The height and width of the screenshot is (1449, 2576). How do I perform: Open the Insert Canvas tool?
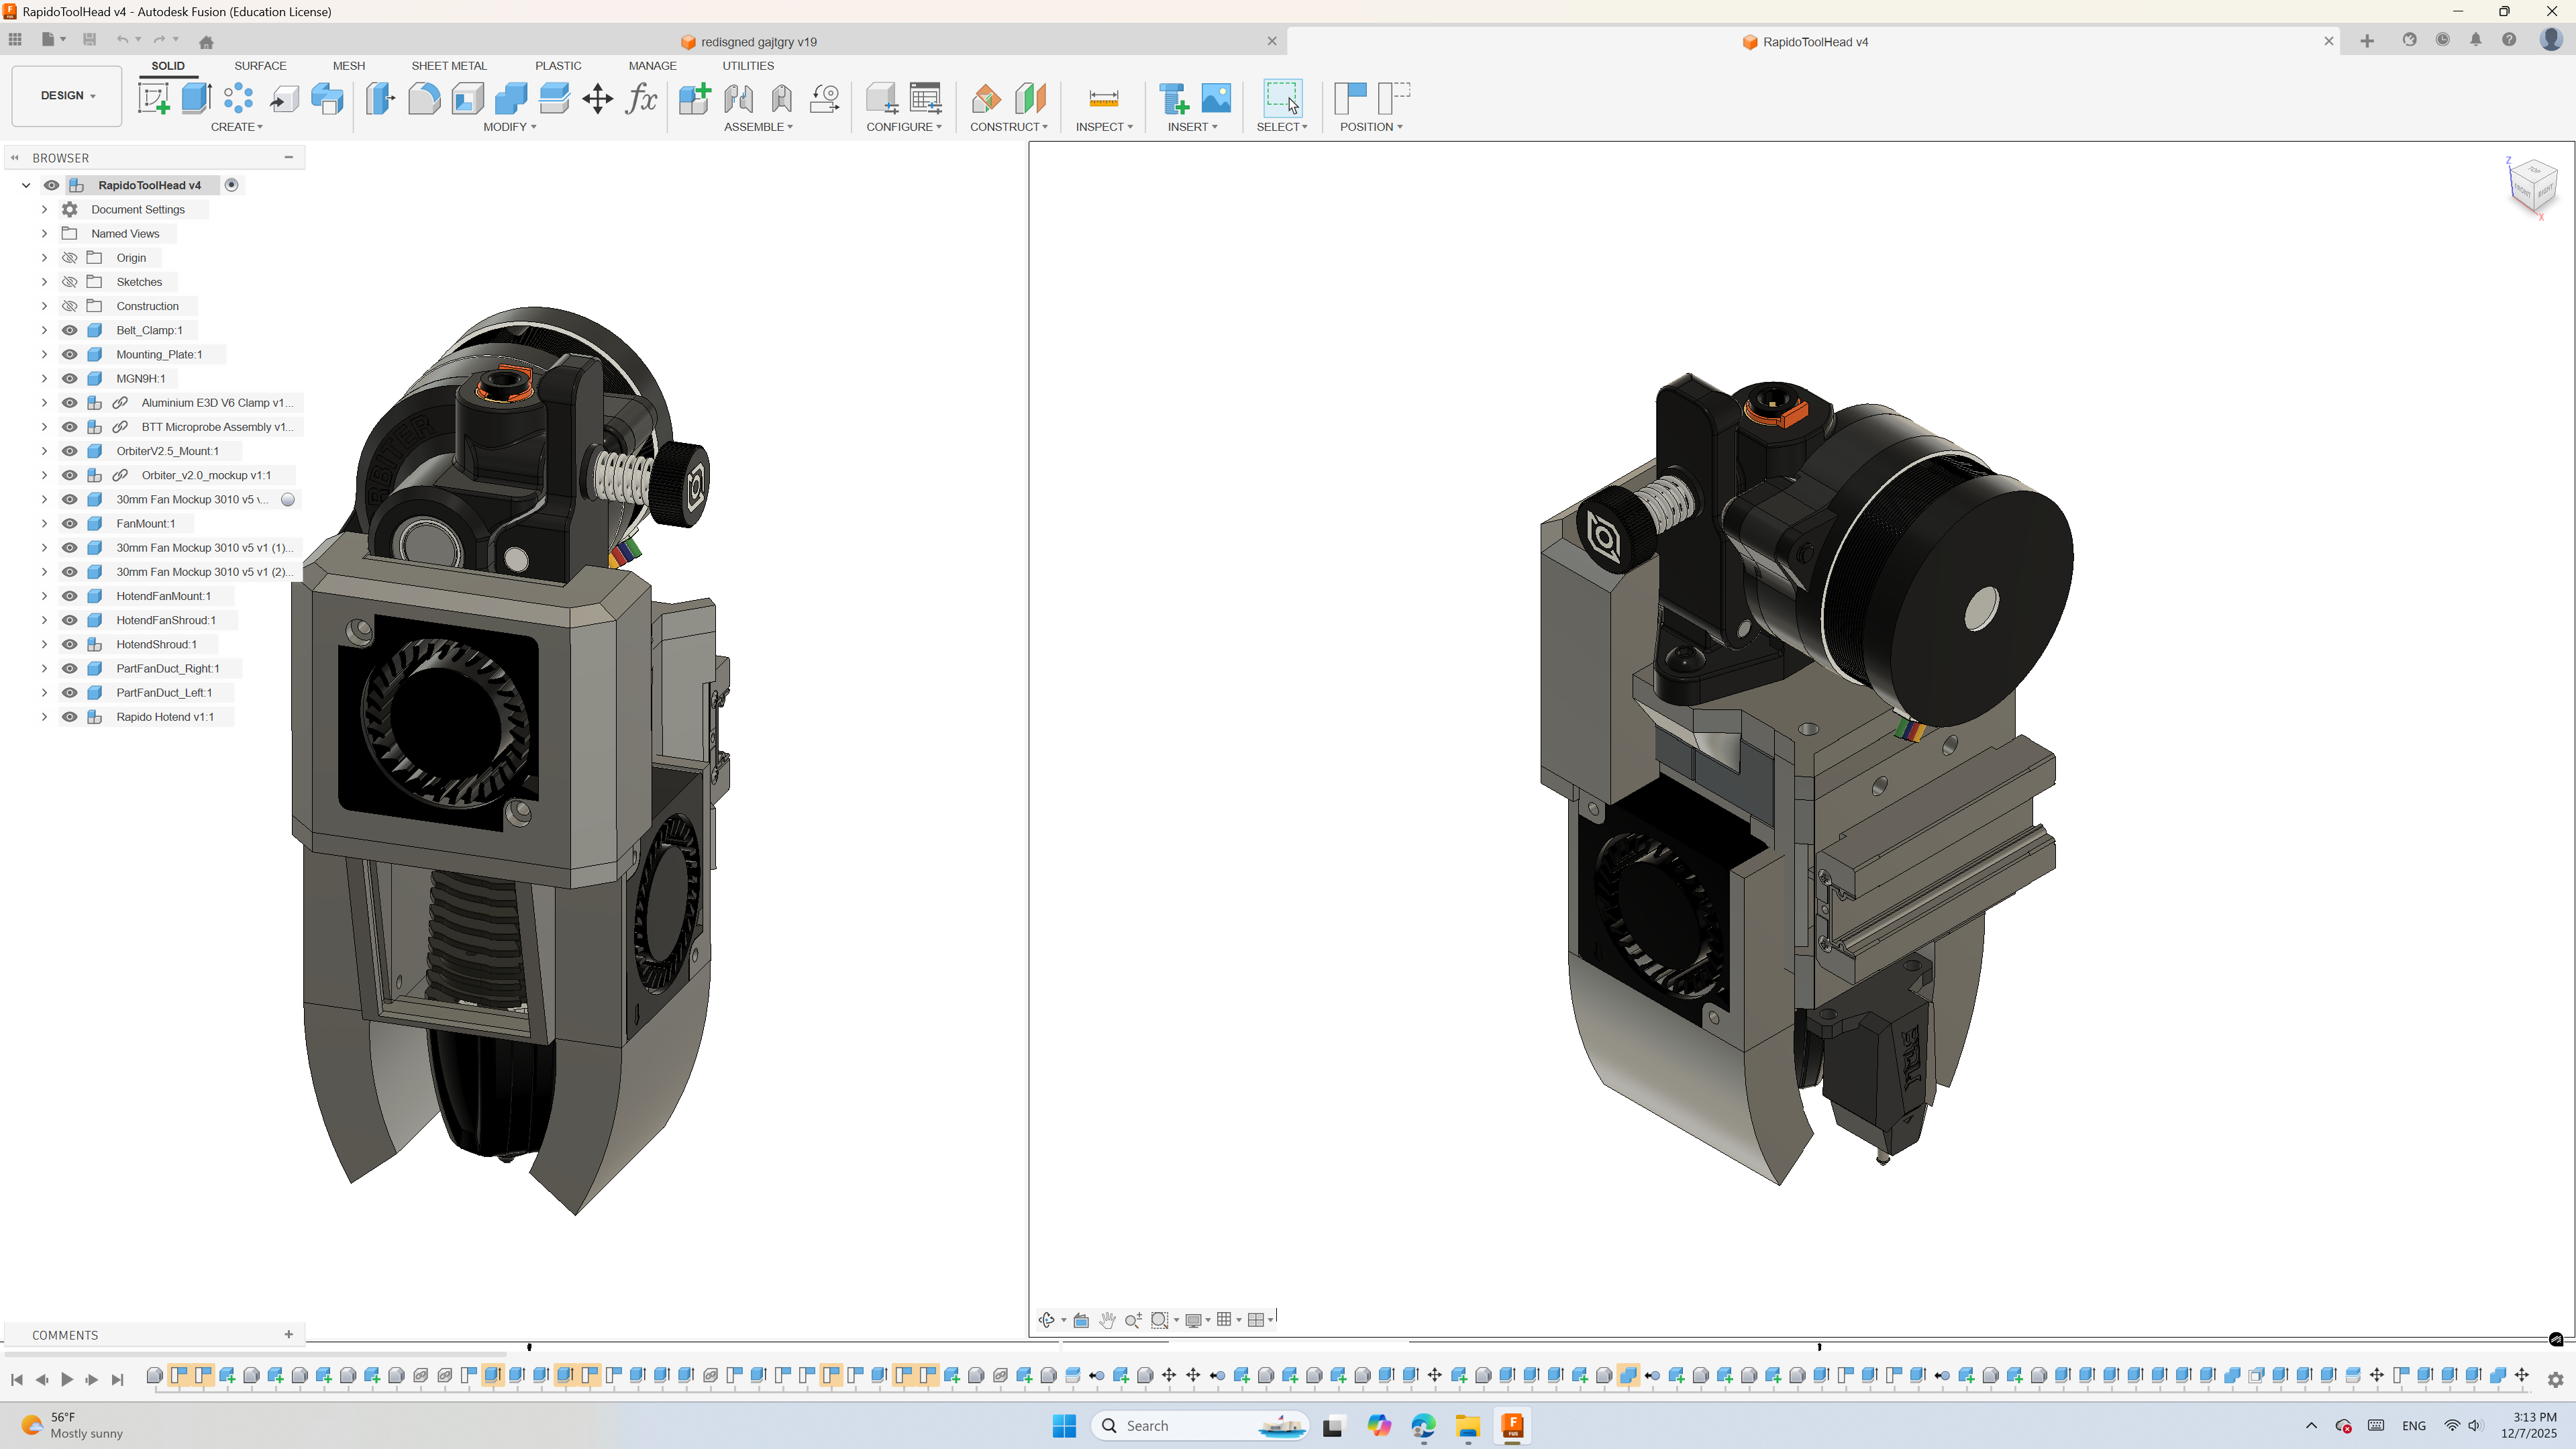tap(1216, 98)
